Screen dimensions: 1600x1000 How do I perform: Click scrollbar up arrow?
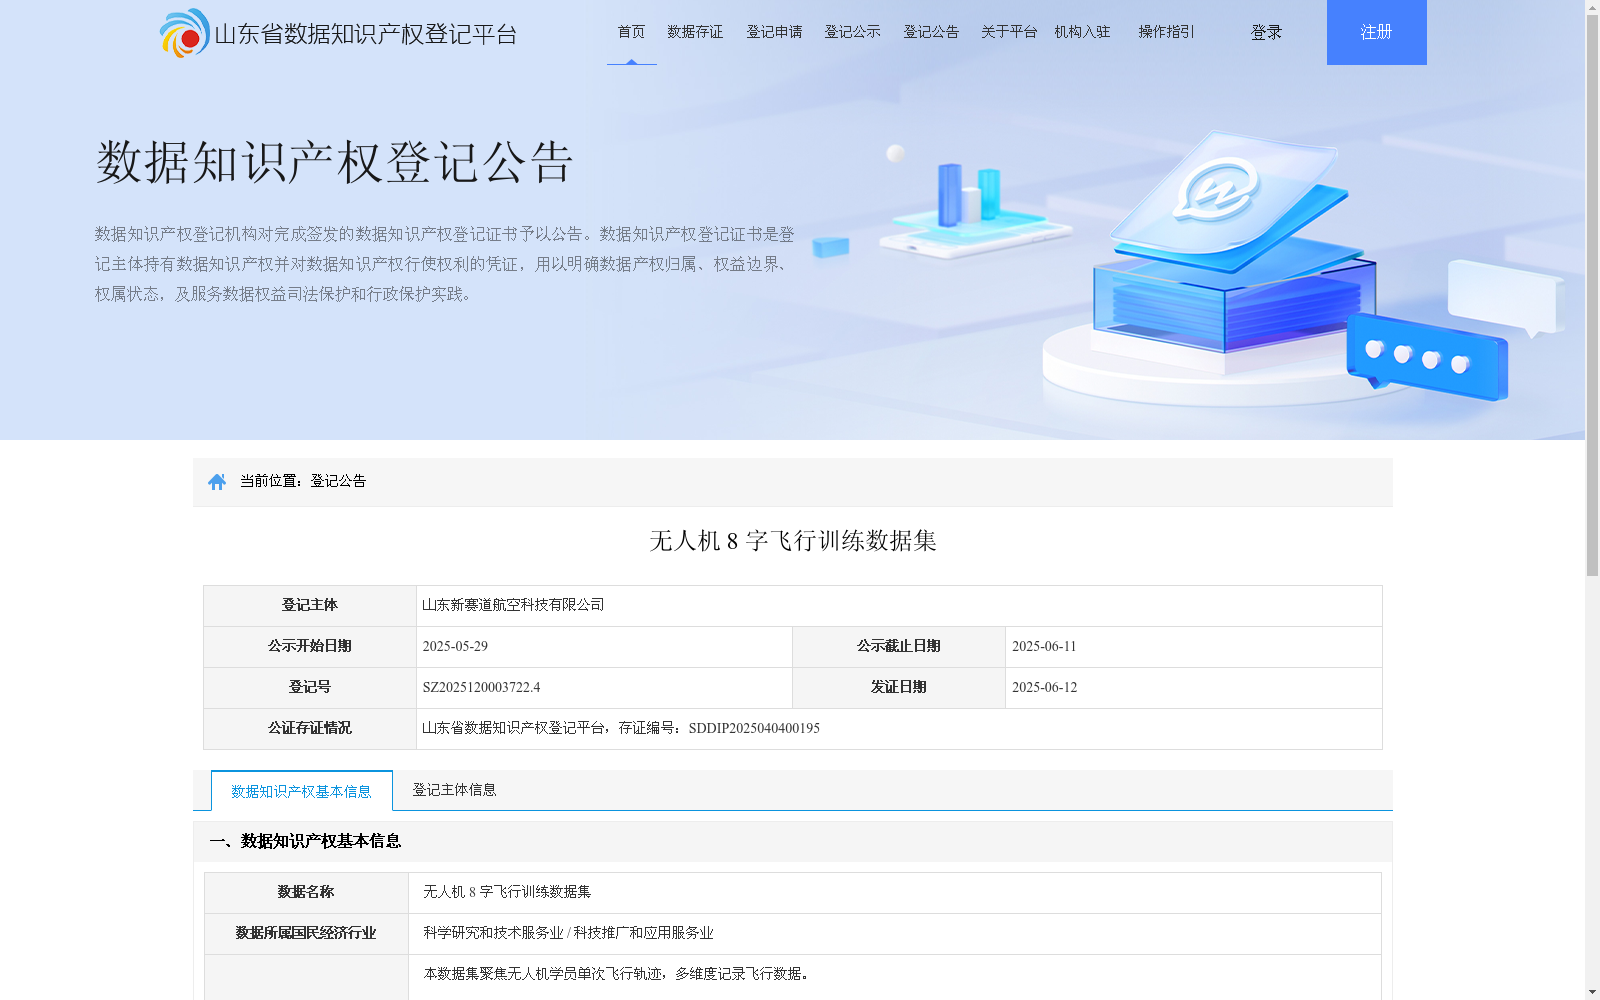point(1592,8)
